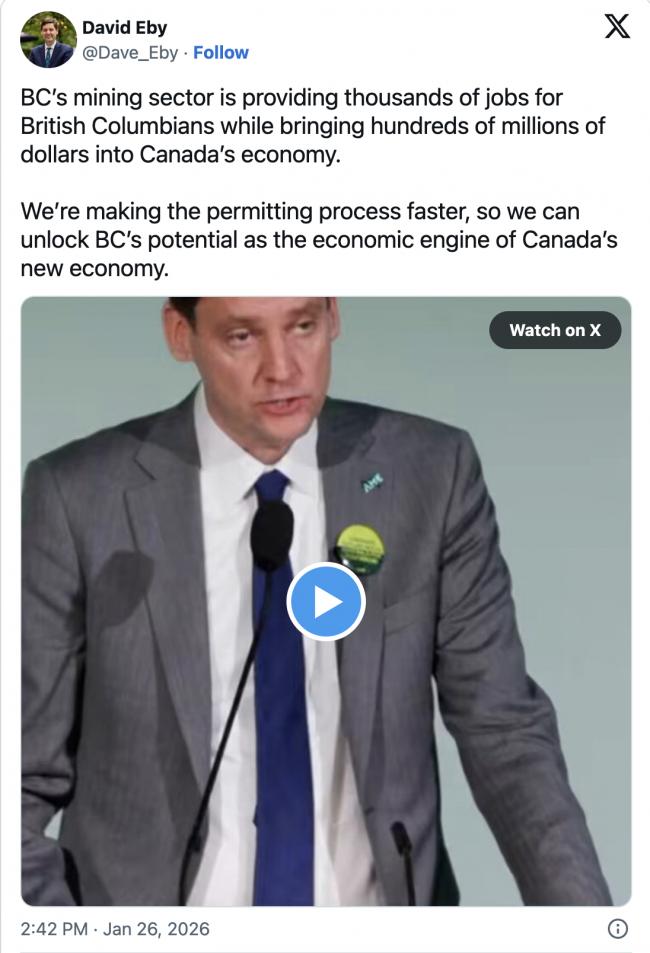Click the small podium microphone in the video
The width and height of the screenshot is (650, 953).
point(404,860)
